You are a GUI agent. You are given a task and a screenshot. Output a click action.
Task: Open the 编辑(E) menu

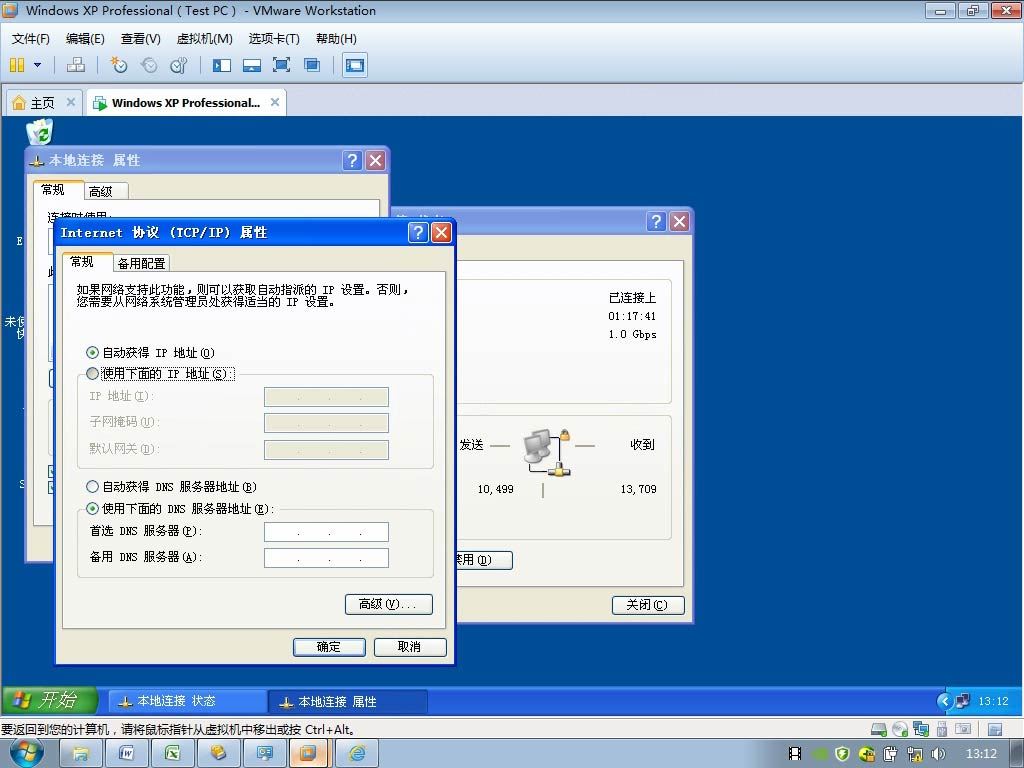tap(85, 39)
